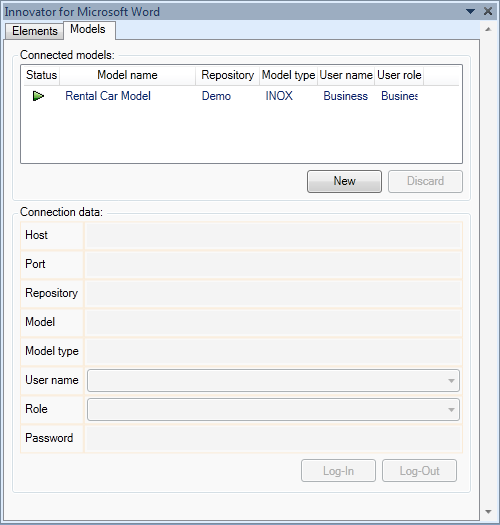Click the New button

pyautogui.click(x=344, y=181)
